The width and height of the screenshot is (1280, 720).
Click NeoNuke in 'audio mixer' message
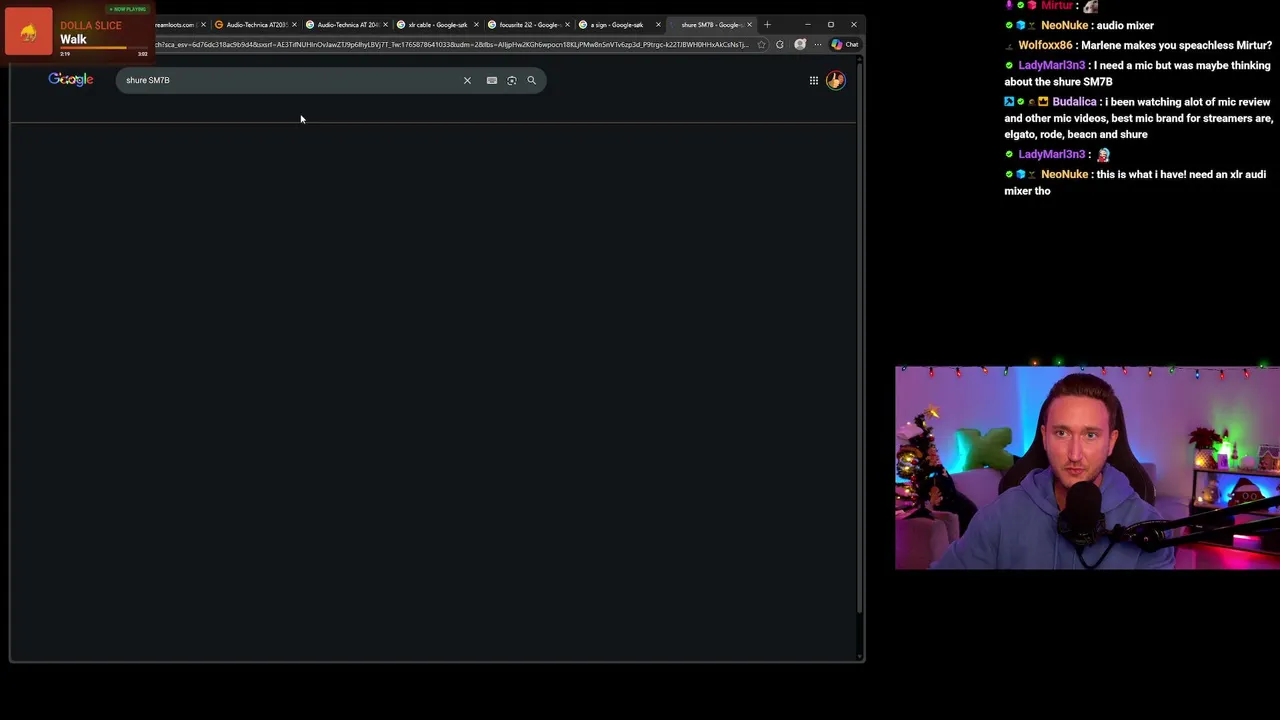pyautogui.click(x=1064, y=25)
